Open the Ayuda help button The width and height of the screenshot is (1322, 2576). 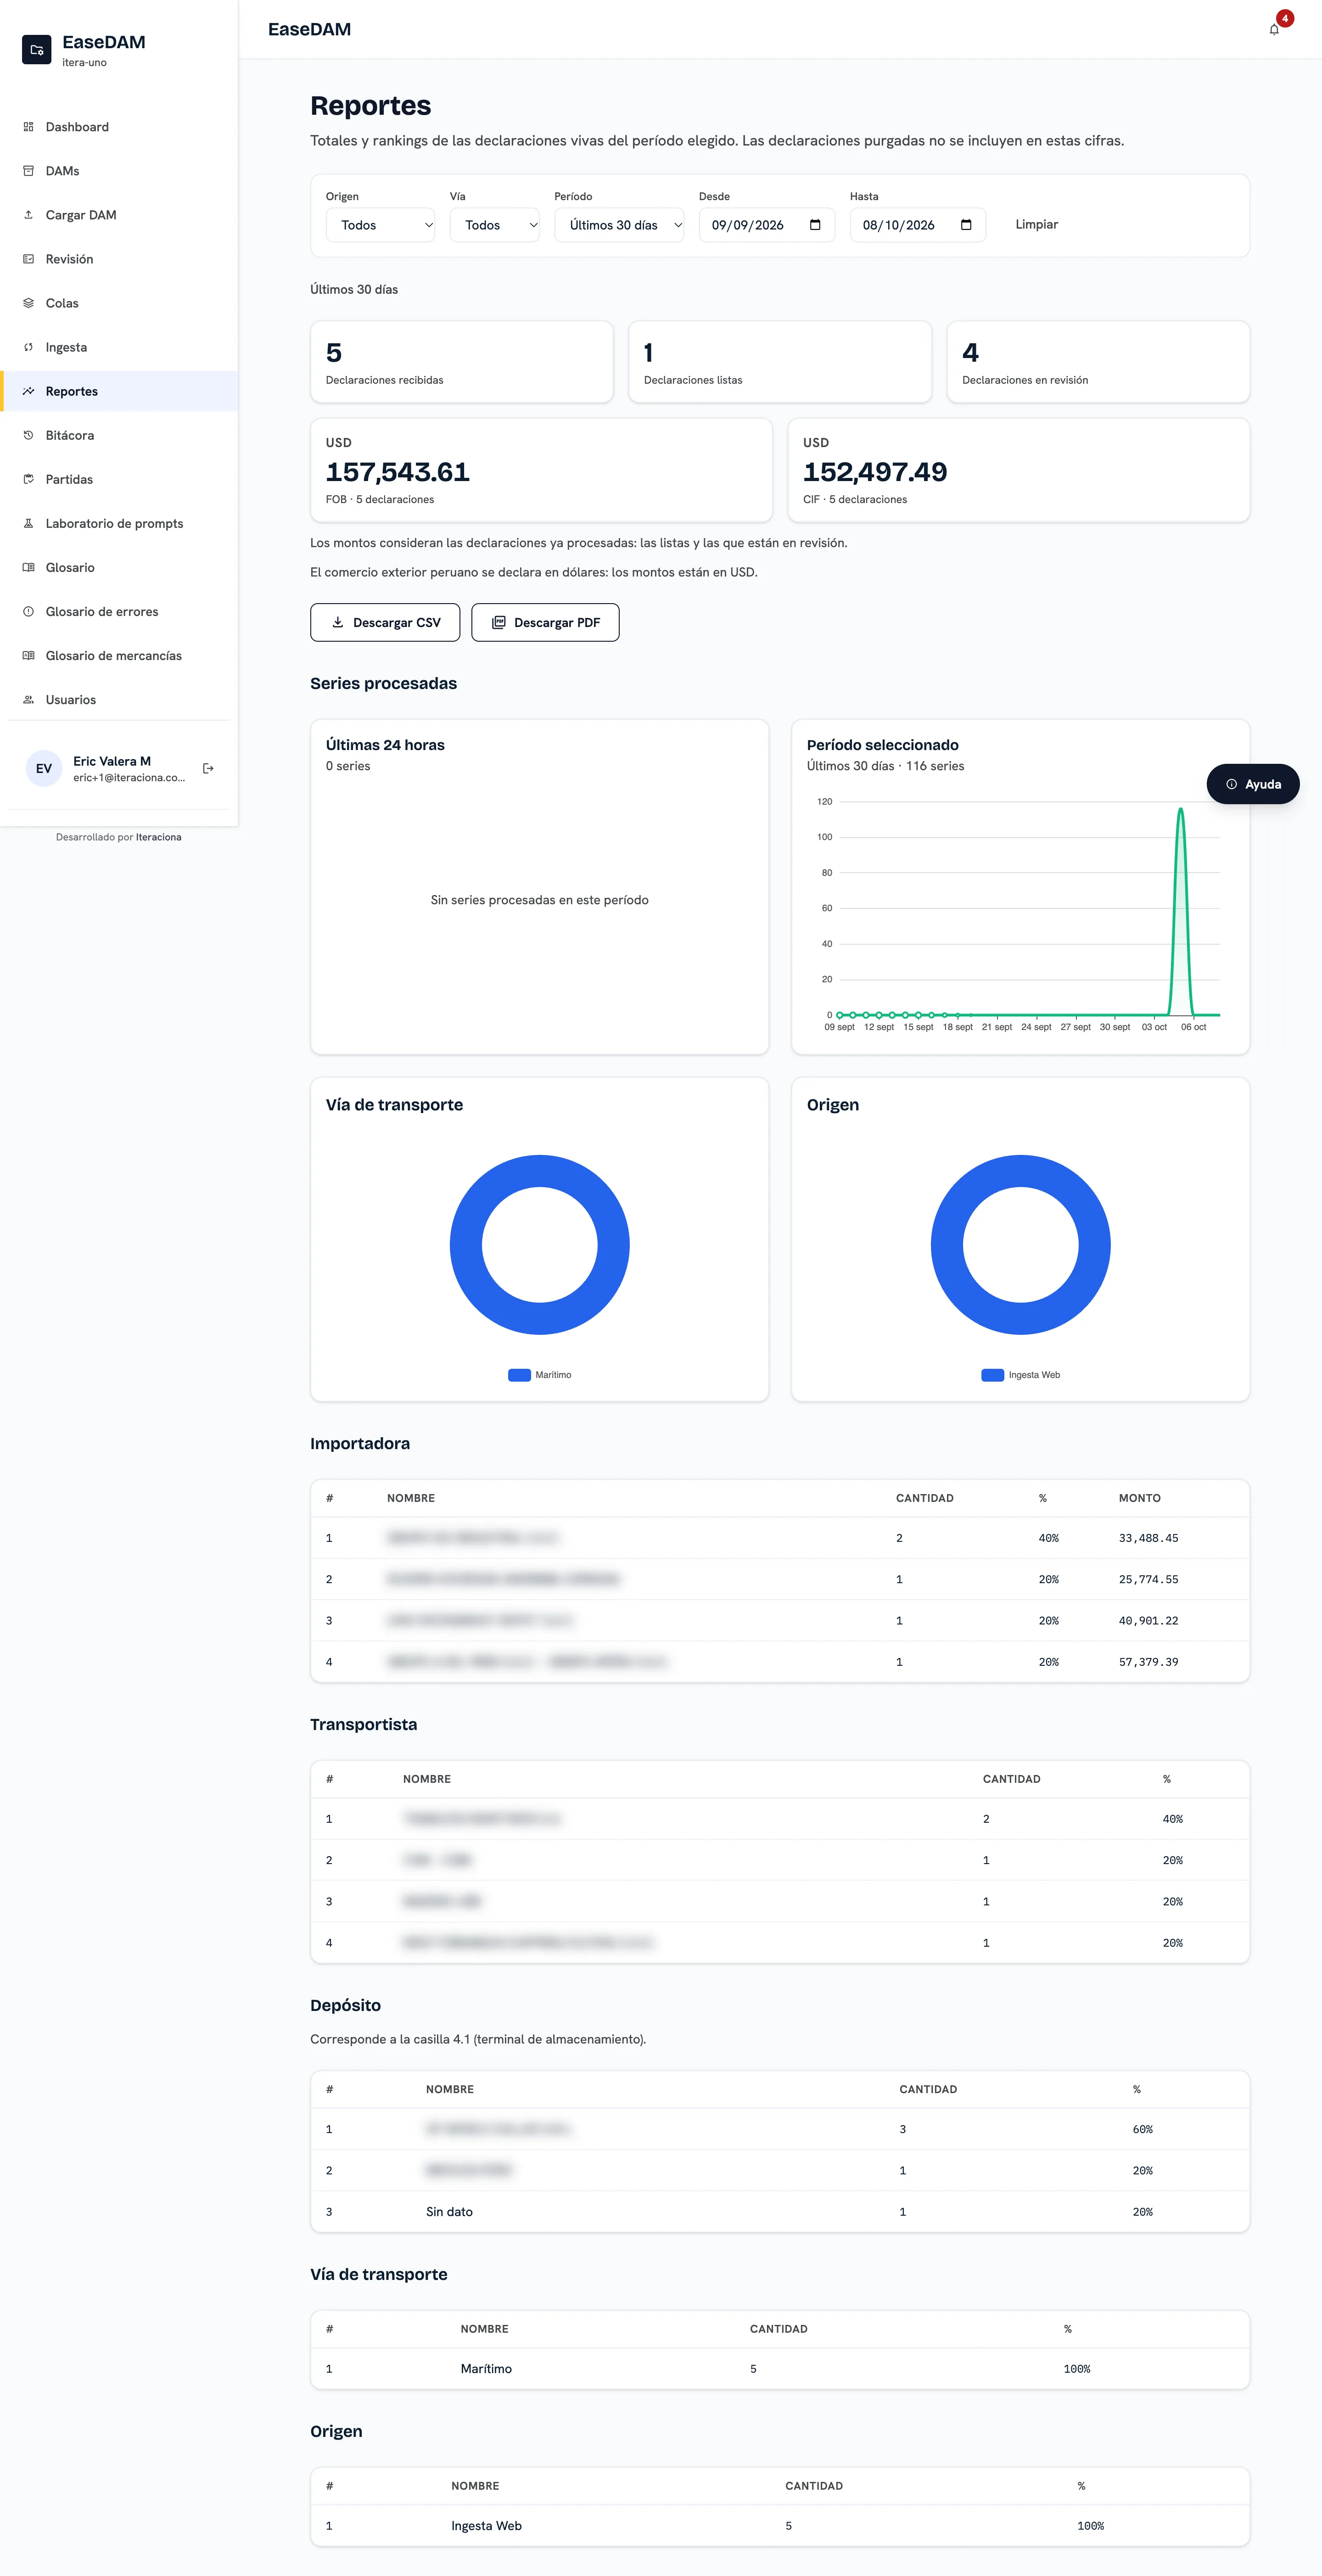coord(1252,784)
